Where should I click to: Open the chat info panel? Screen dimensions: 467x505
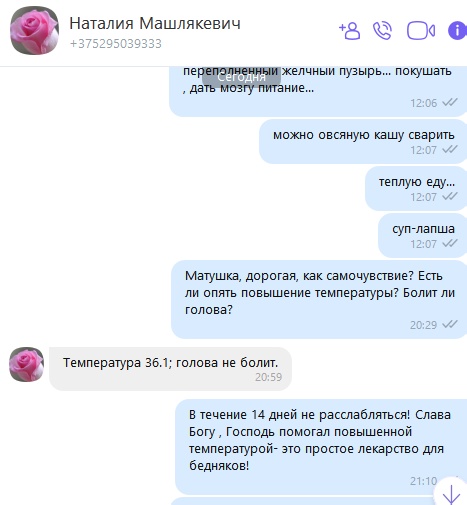click(457, 31)
